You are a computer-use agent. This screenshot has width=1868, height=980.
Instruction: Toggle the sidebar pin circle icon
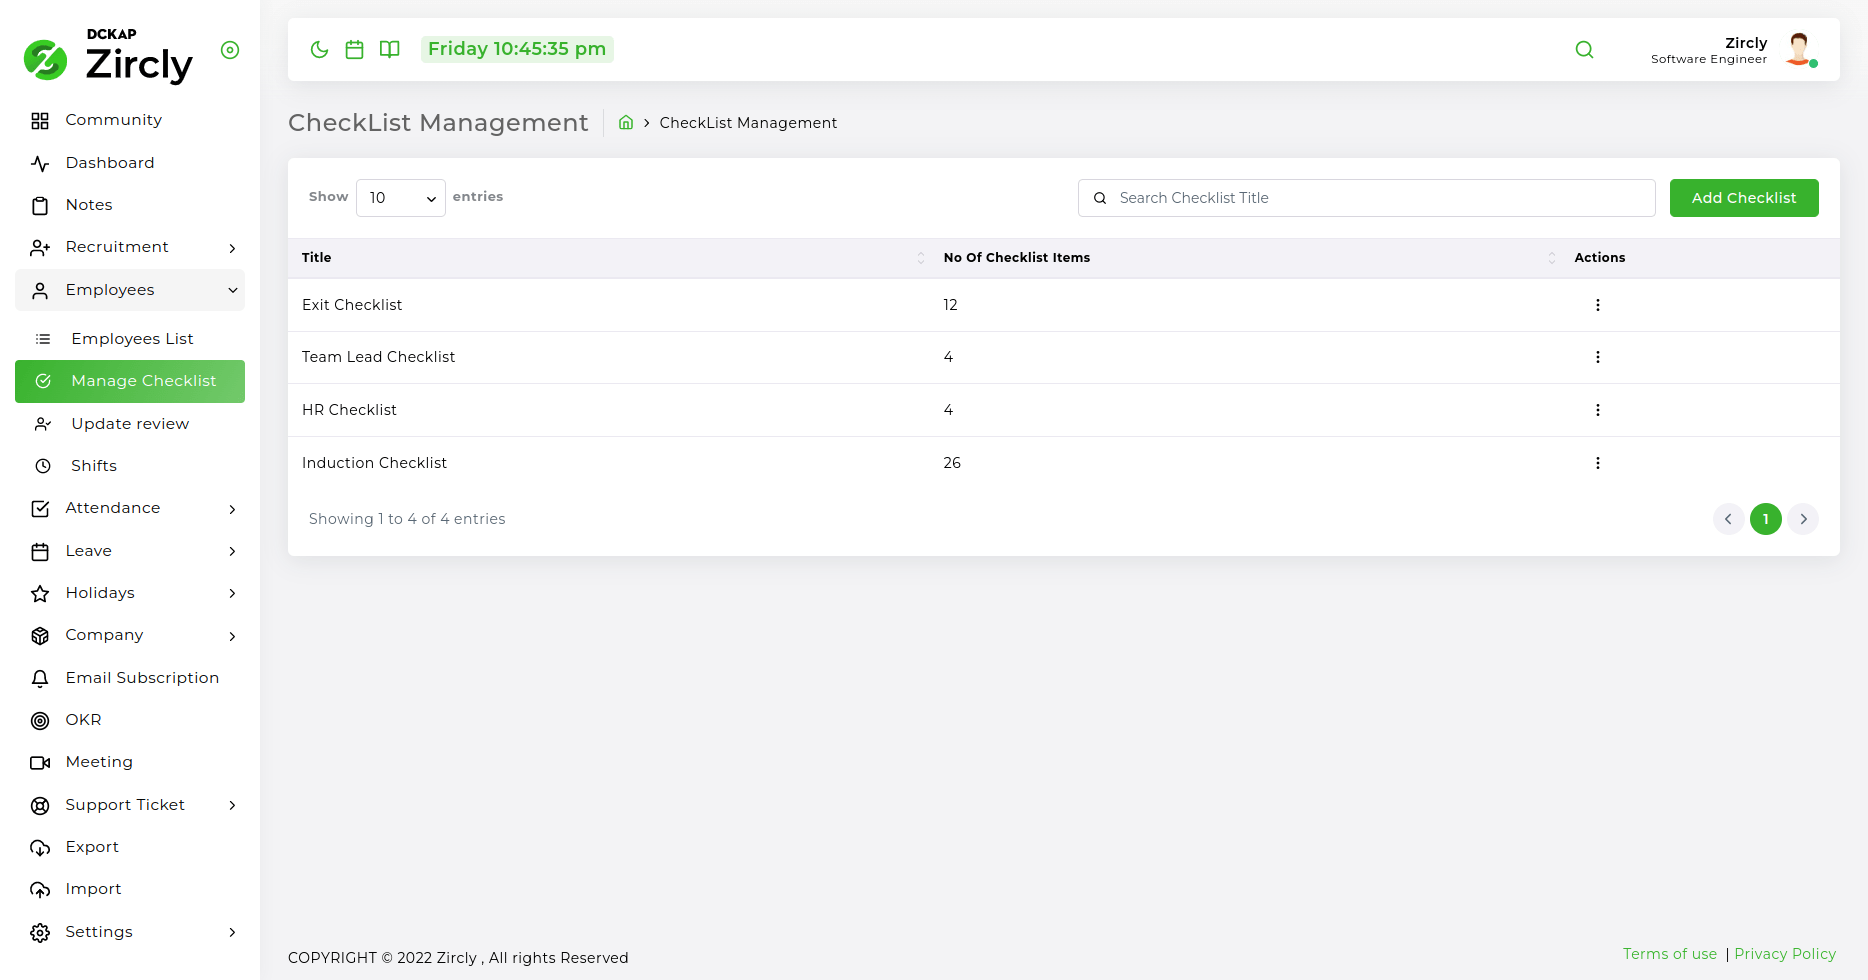click(230, 50)
